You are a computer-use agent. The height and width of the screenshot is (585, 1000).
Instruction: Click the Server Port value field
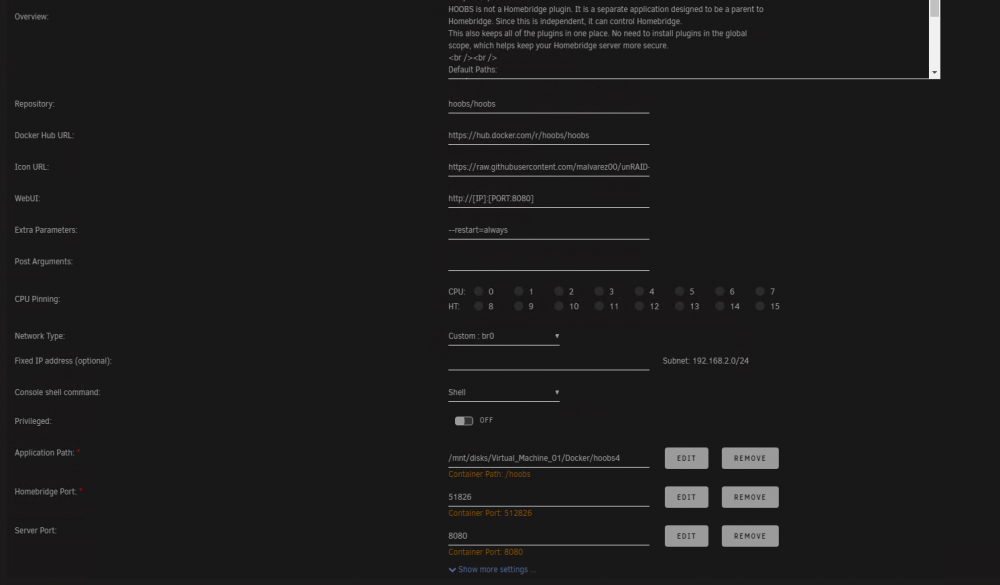(548, 536)
